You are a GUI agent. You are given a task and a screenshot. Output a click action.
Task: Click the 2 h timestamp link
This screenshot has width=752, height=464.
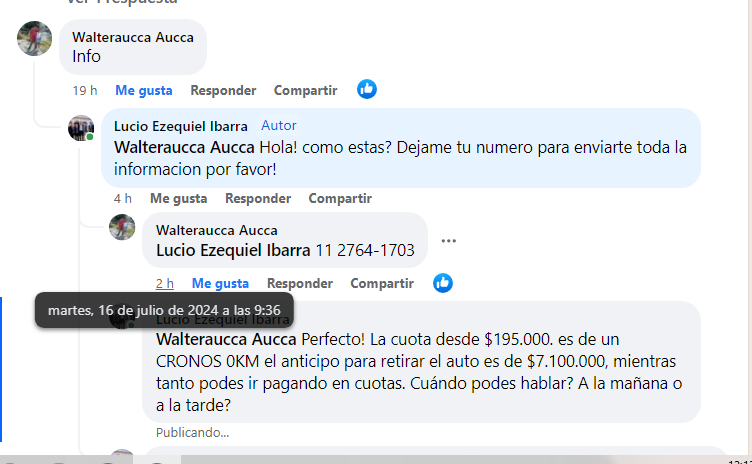point(164,283)
